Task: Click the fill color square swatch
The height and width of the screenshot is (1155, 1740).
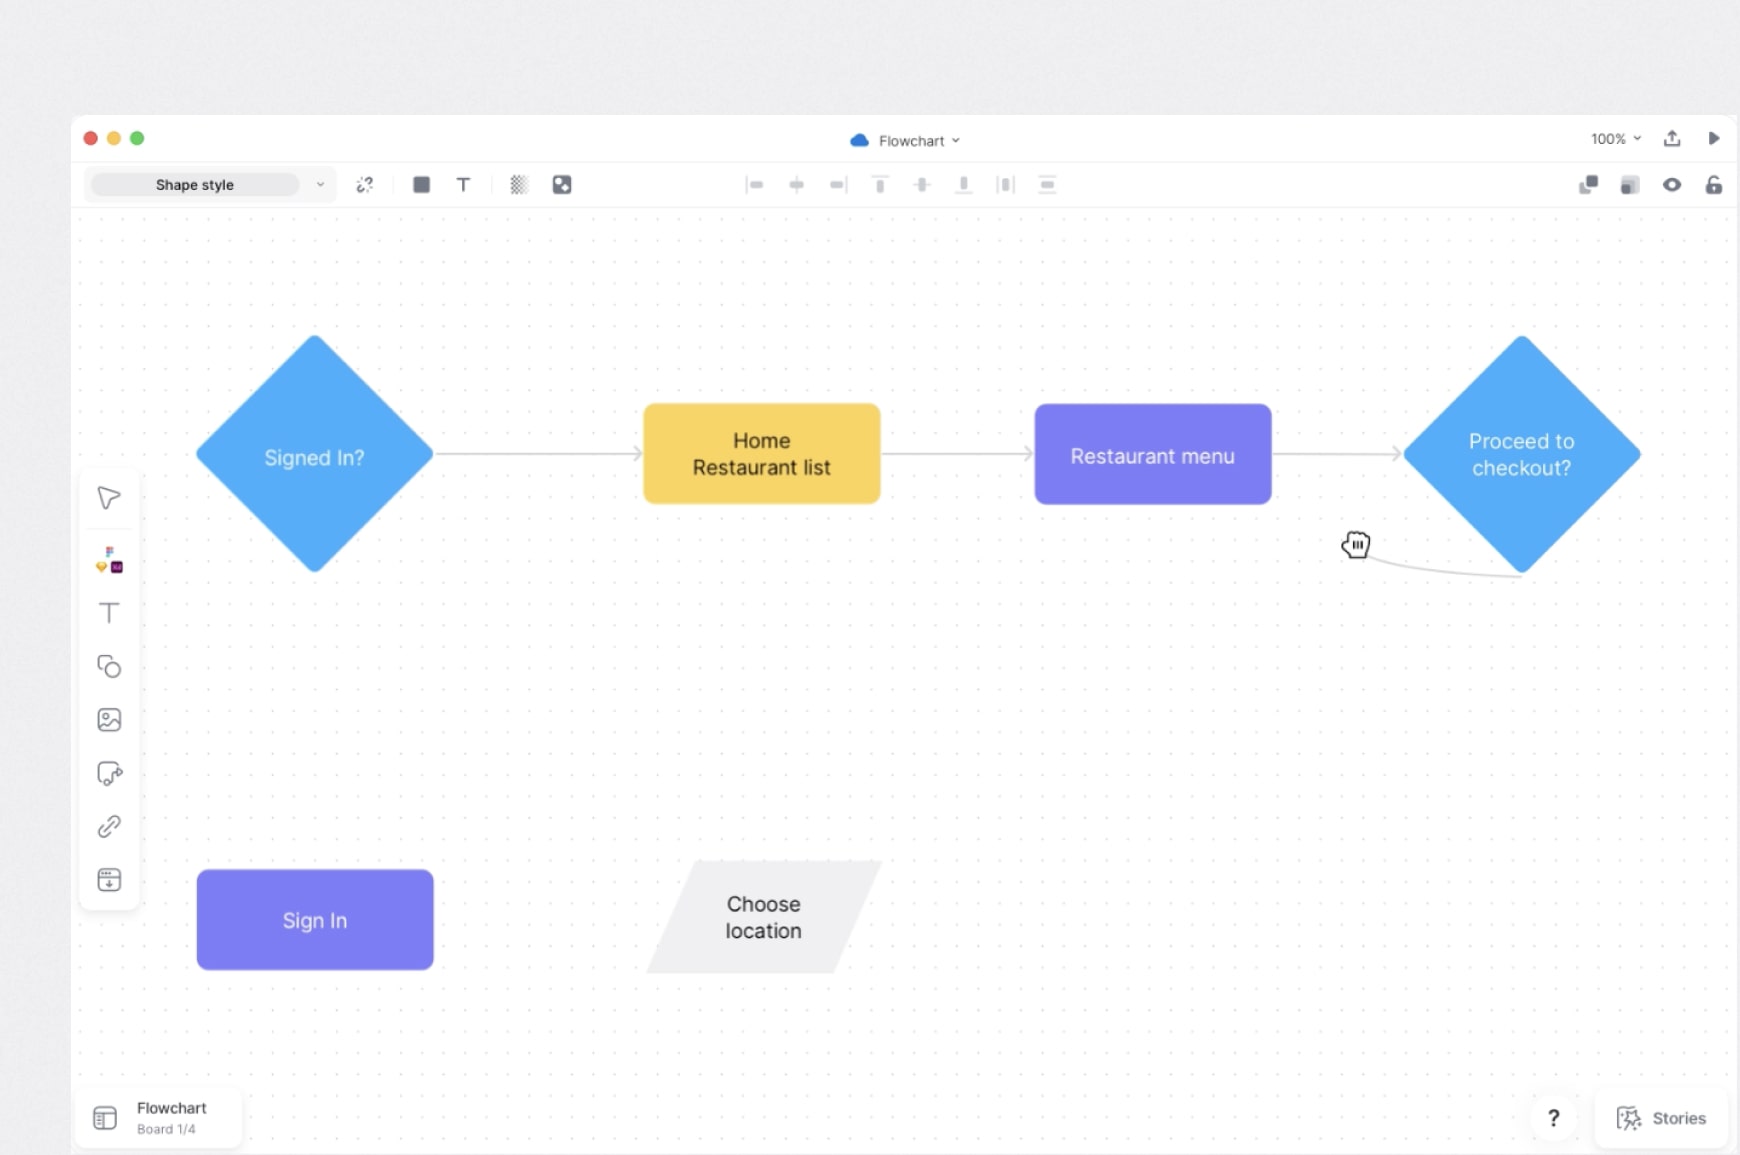Action: (x=421, y=185)
